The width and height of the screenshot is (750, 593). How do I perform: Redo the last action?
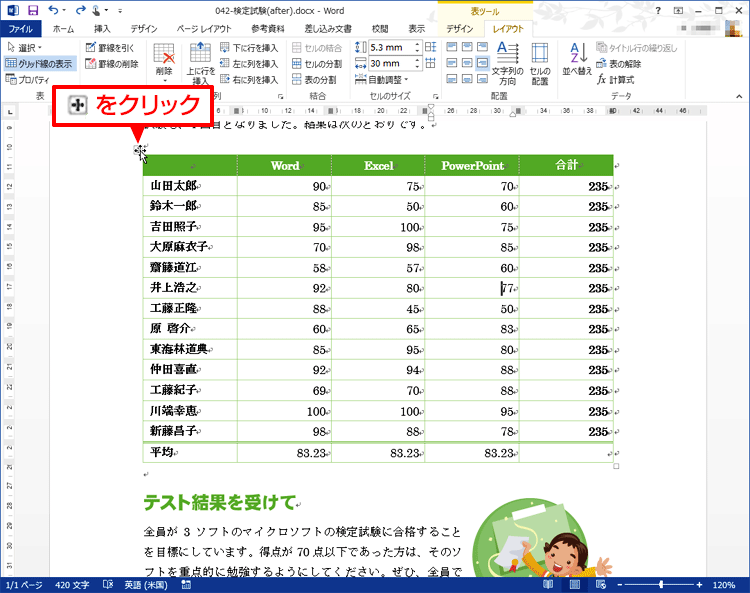pos(80,10)
